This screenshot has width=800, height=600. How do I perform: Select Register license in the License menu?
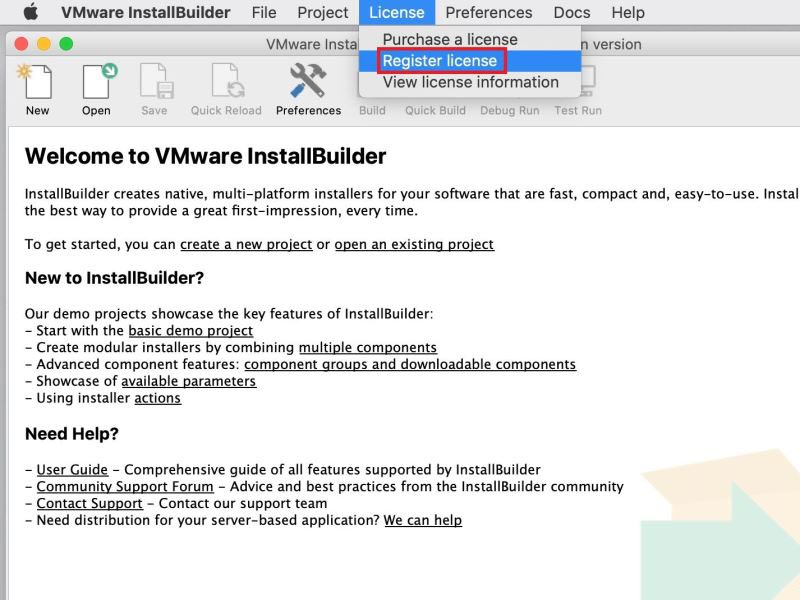click(x=440, y=61)
